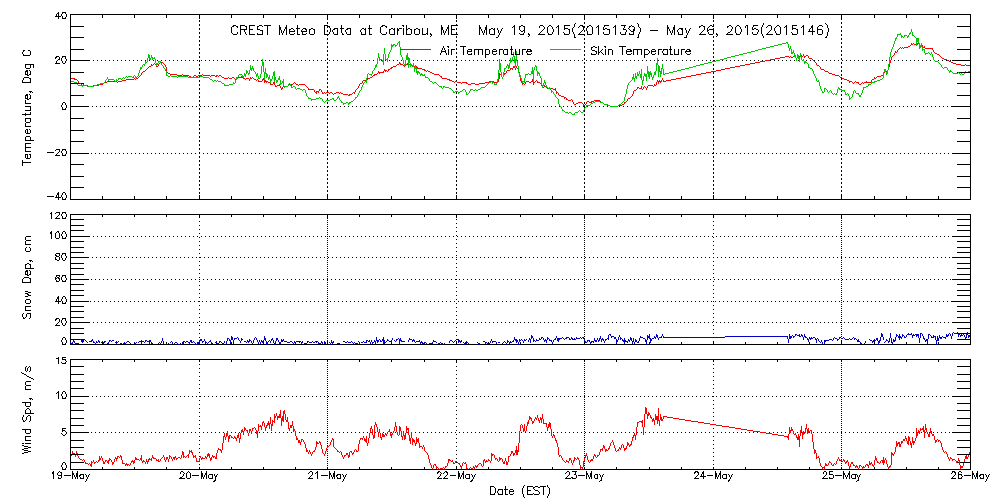Viewport: 1000px width, 500px height.
Task: Select the 22-May date tick label
Action: (456, 477)
